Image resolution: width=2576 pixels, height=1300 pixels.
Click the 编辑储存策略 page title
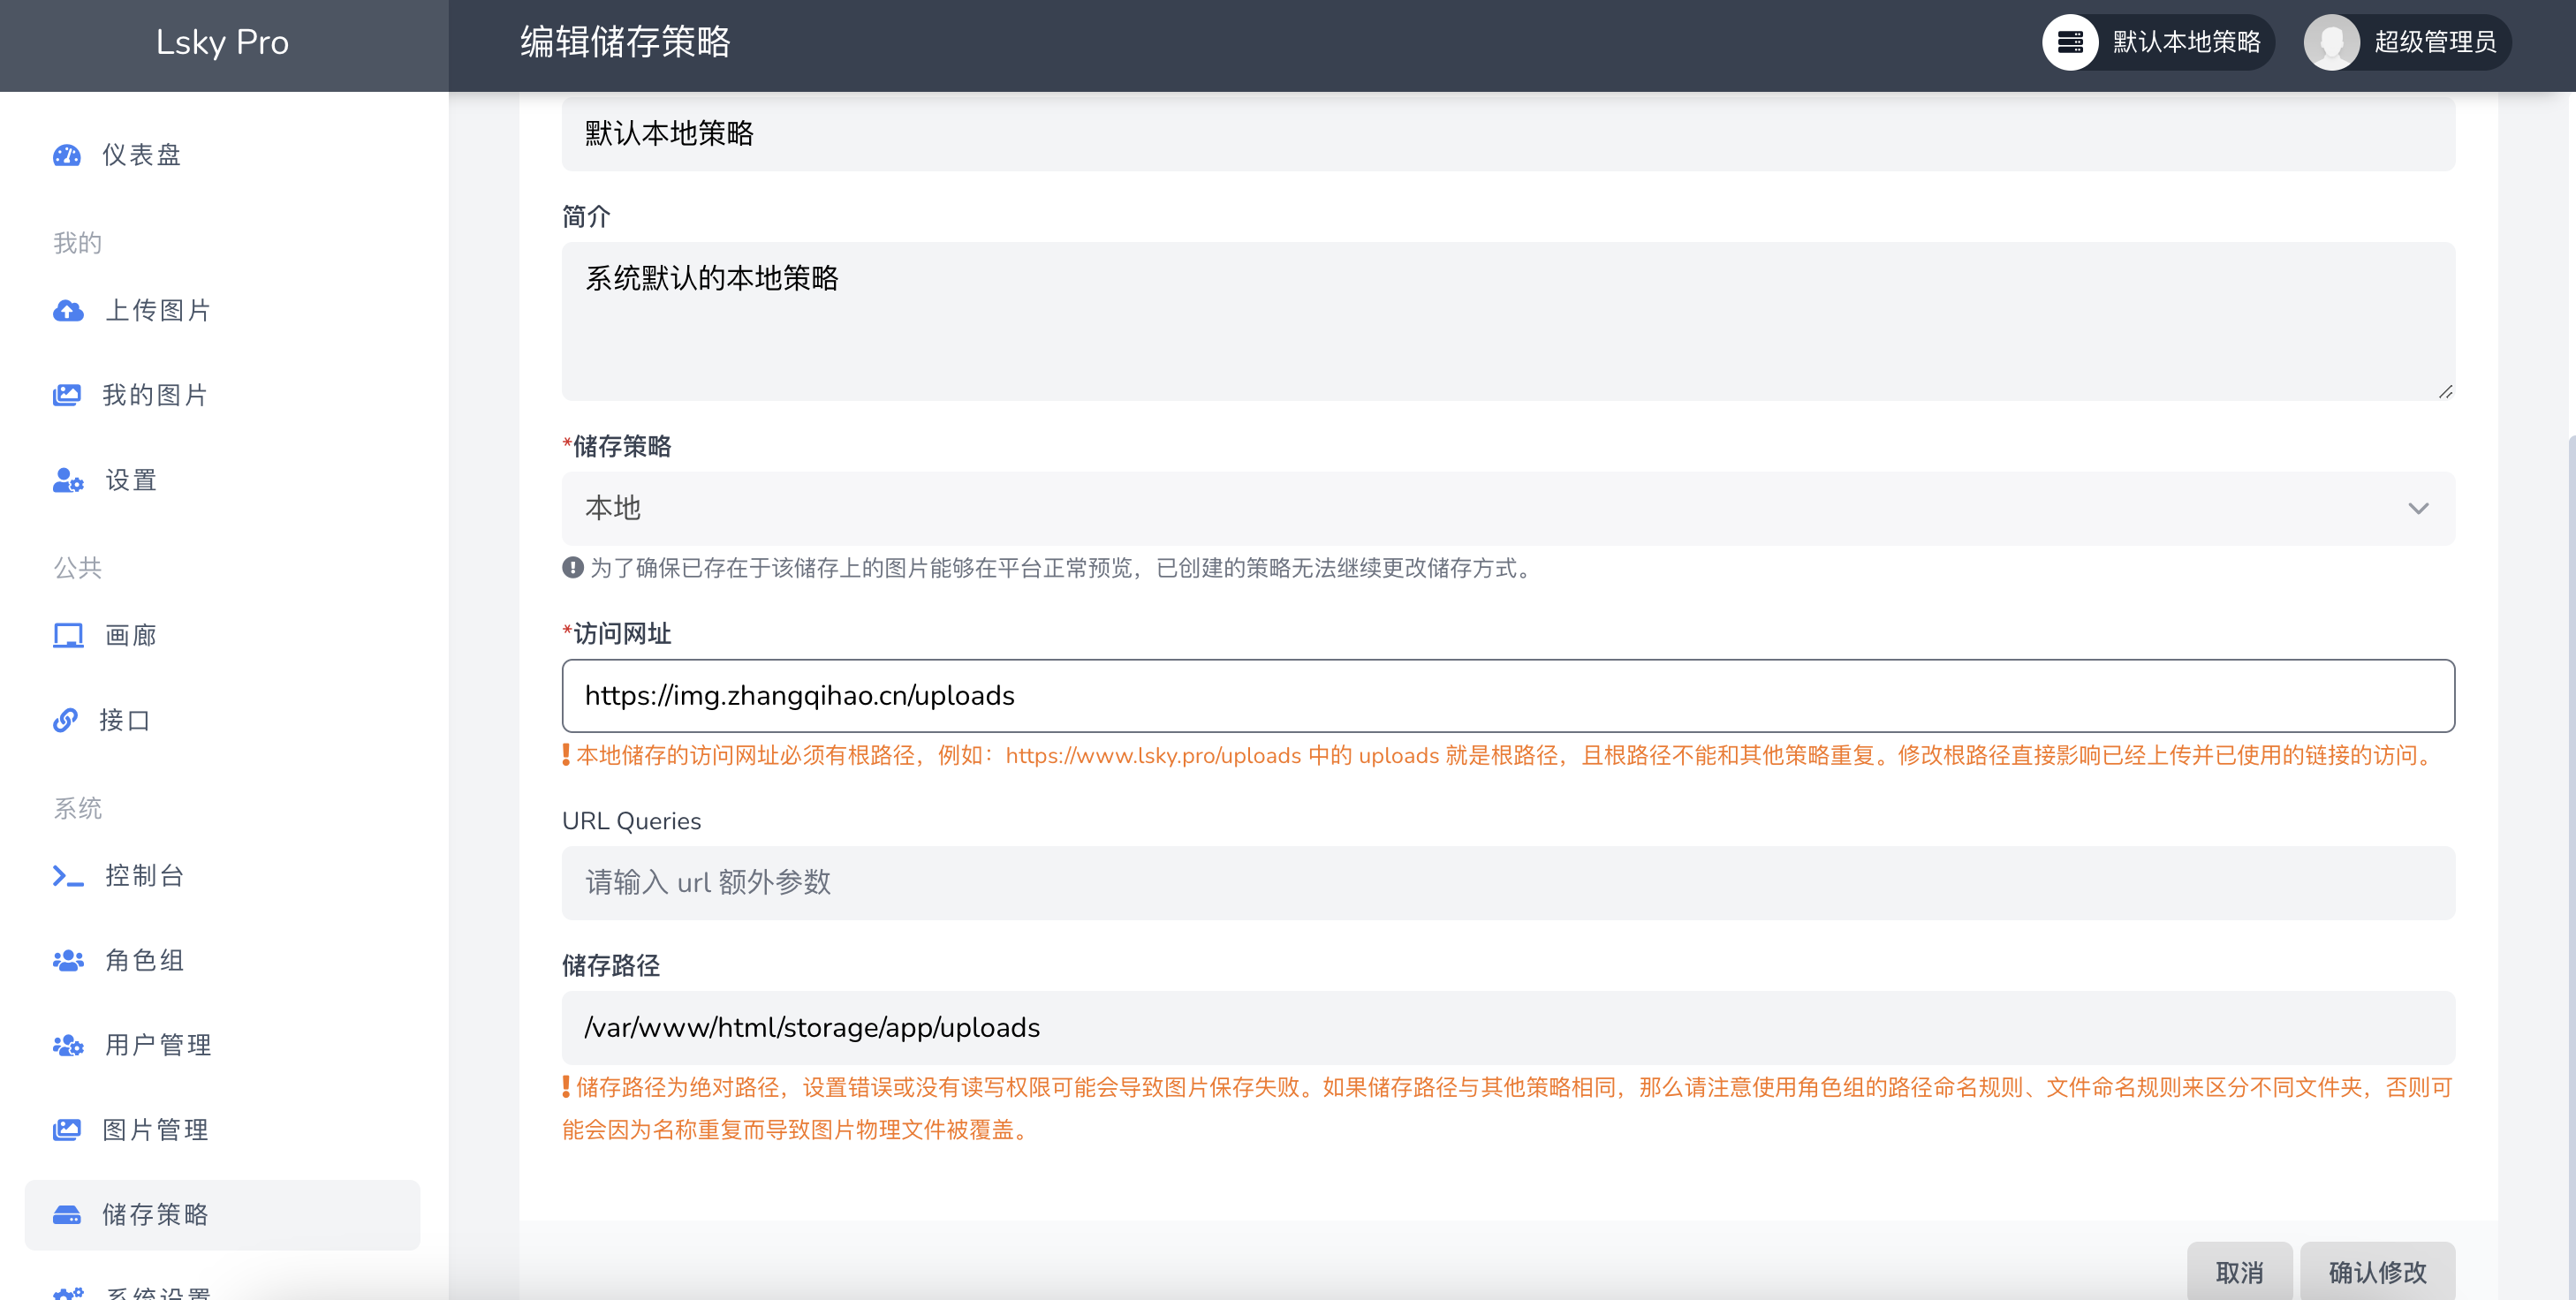[x=625, y=42]
